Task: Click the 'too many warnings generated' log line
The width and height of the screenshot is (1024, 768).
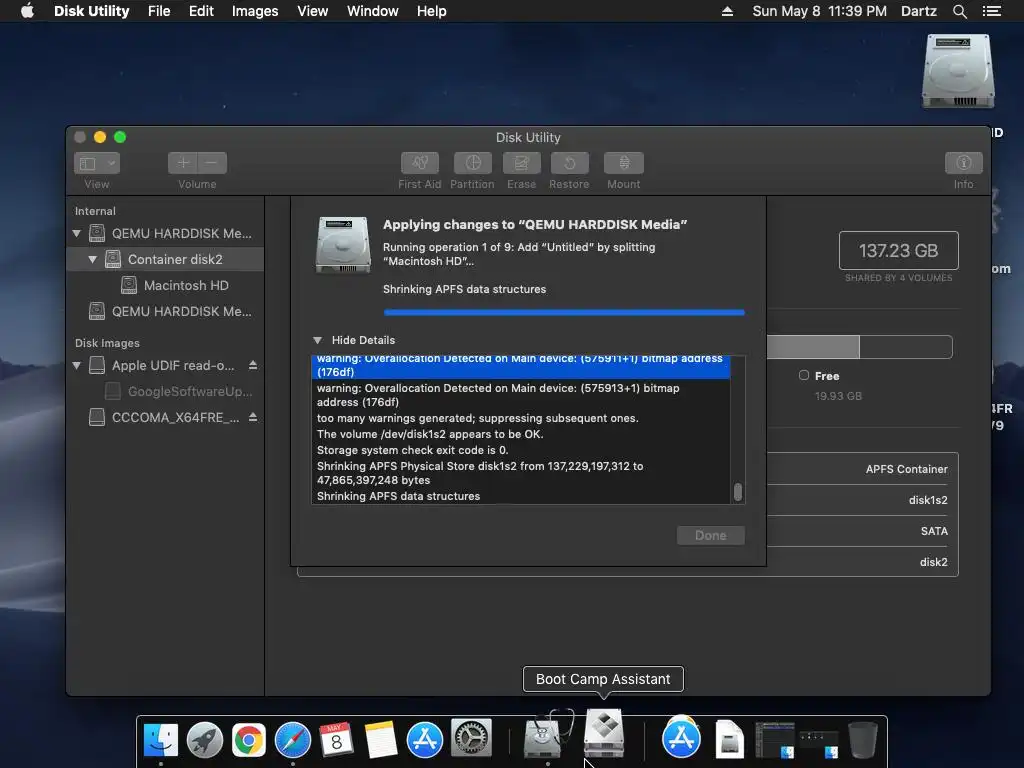Action: (x=478, y=418)
